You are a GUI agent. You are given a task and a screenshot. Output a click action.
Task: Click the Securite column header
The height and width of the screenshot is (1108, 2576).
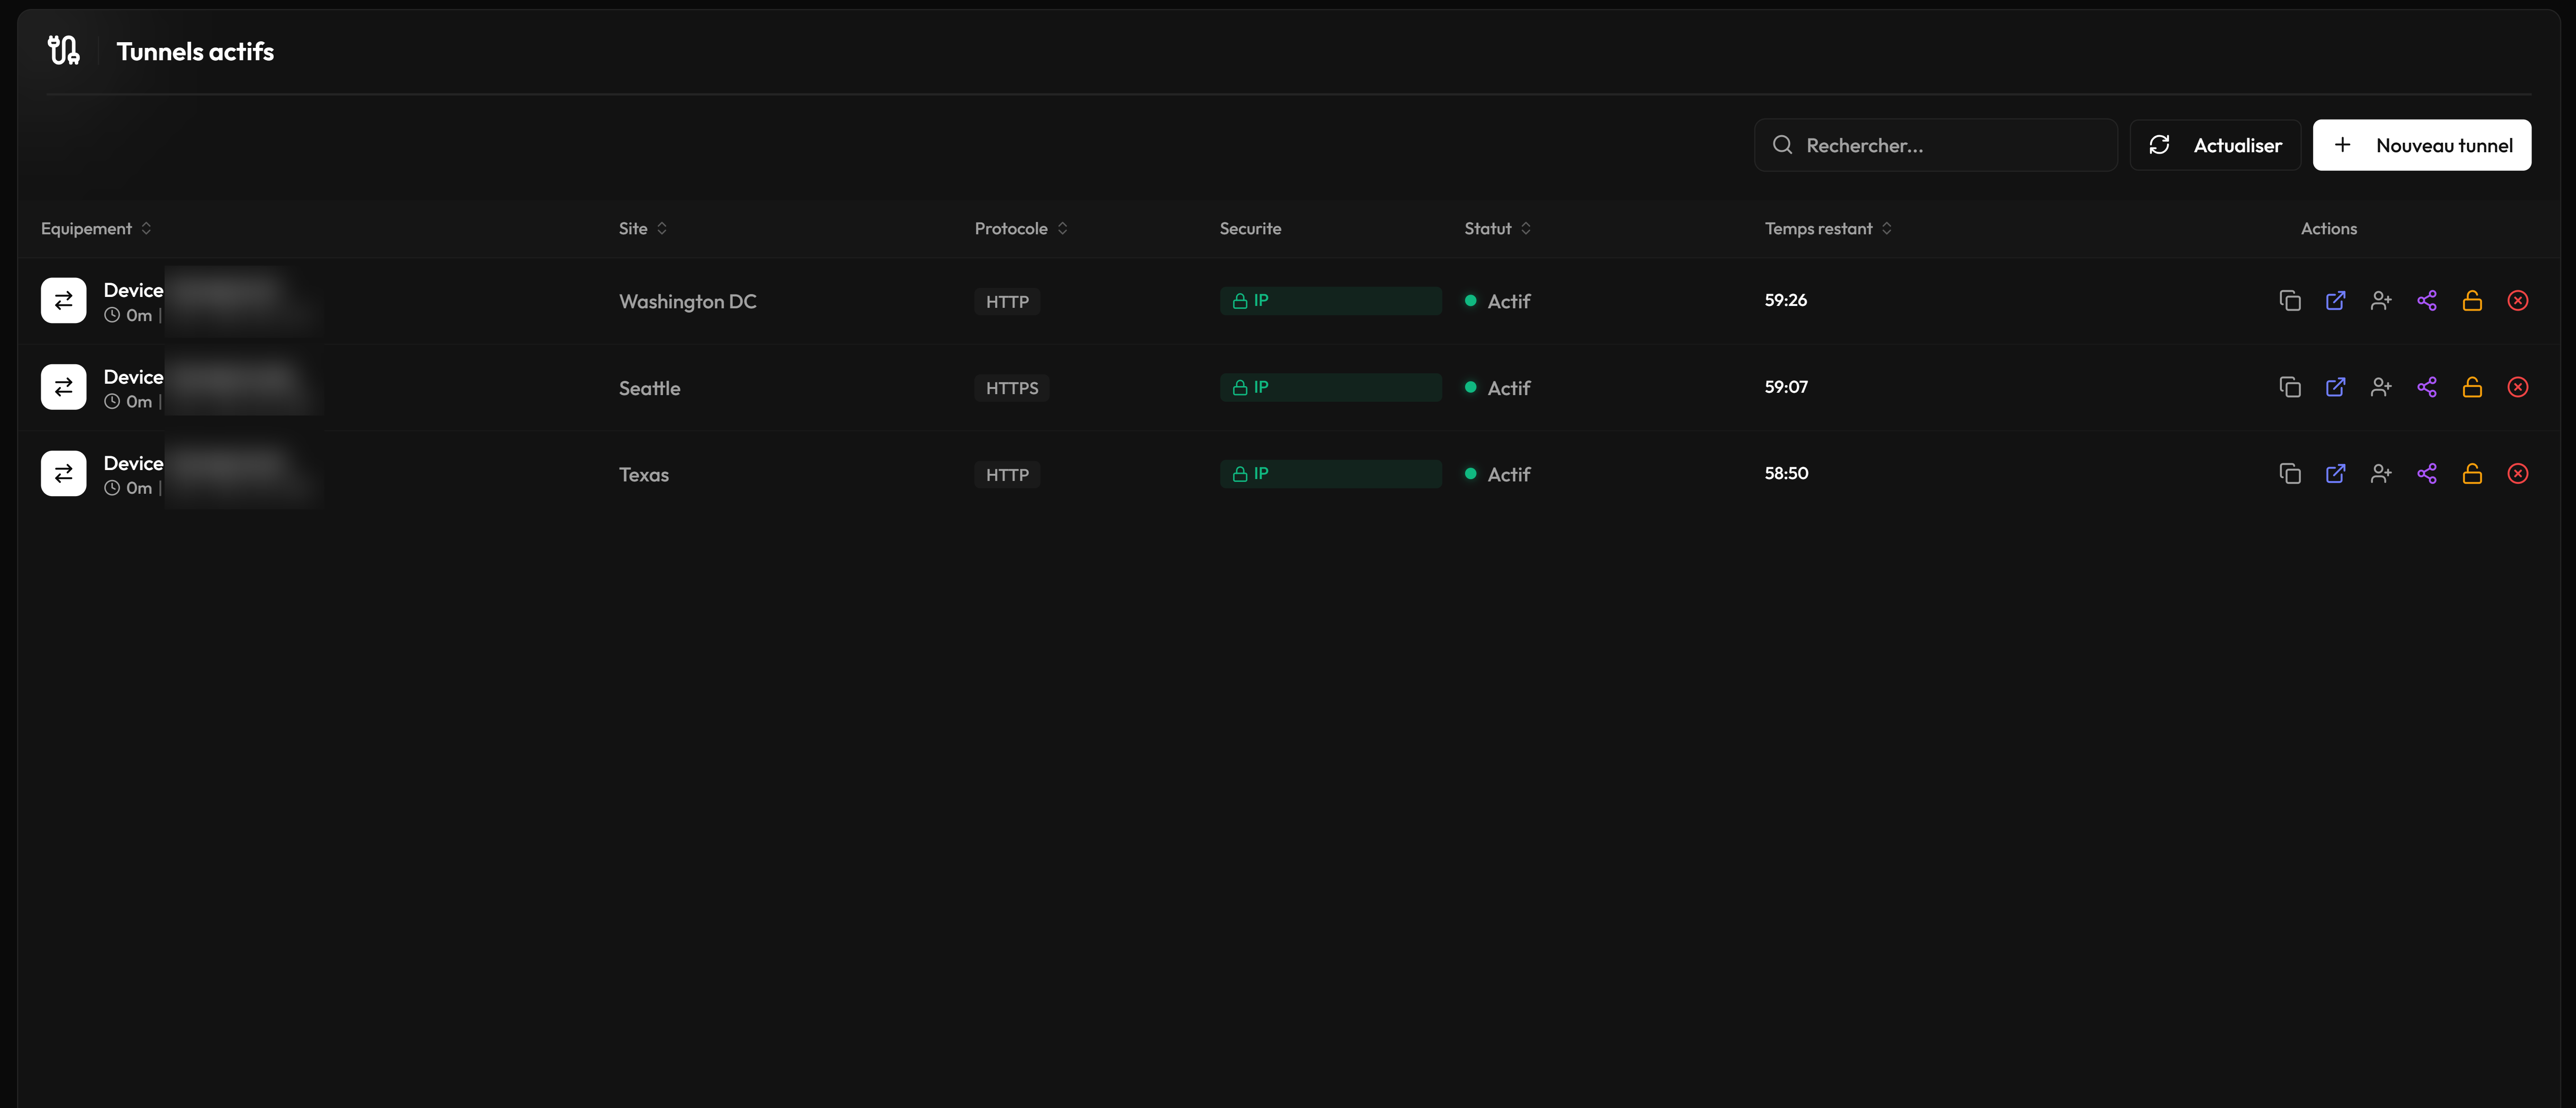pyautogui.click(x=1250, y=229)
